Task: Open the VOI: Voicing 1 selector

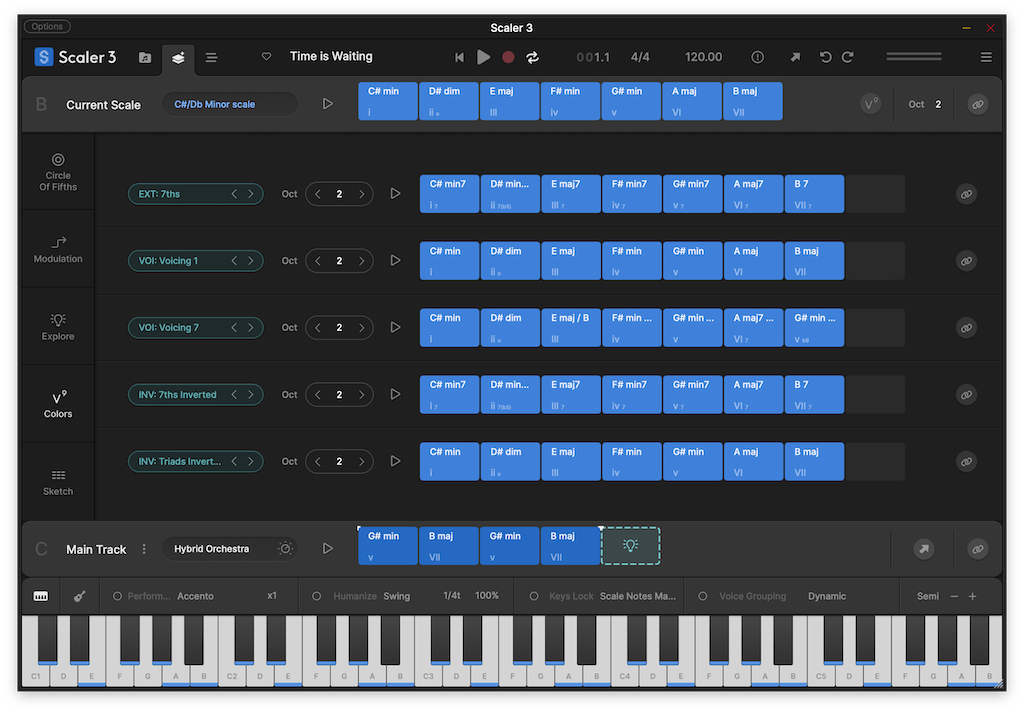Action: [x=195, y=261]
